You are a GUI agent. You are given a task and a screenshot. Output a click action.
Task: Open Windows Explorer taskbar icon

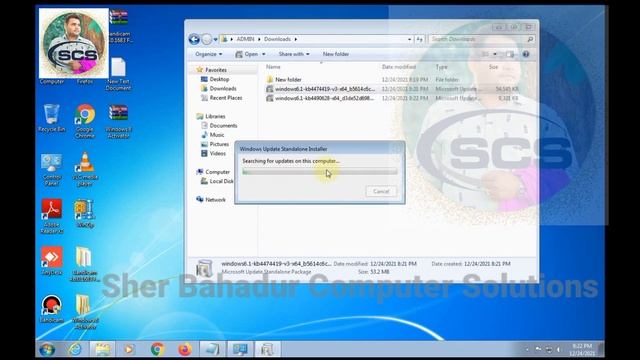[x=102, y=349]
